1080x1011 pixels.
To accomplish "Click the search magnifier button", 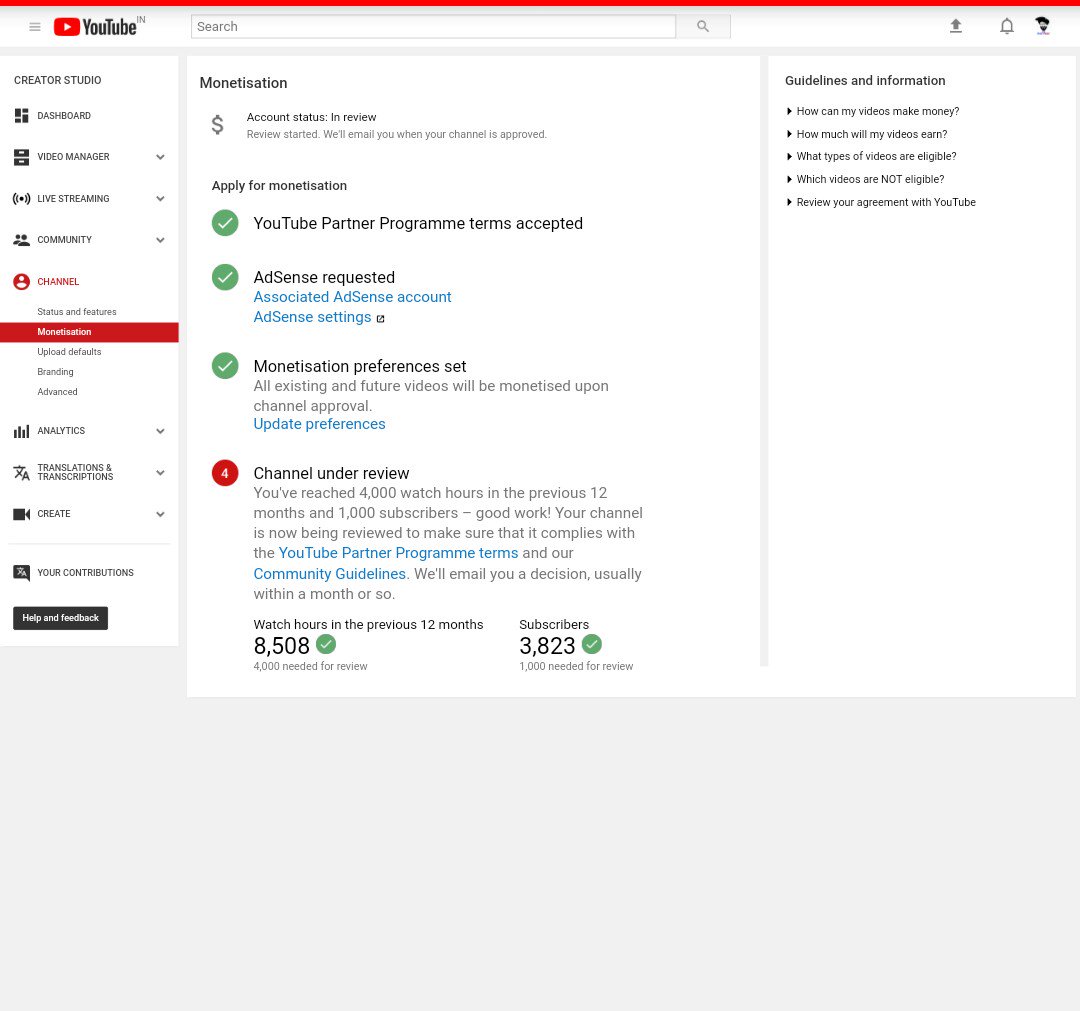I will [703, 27].
